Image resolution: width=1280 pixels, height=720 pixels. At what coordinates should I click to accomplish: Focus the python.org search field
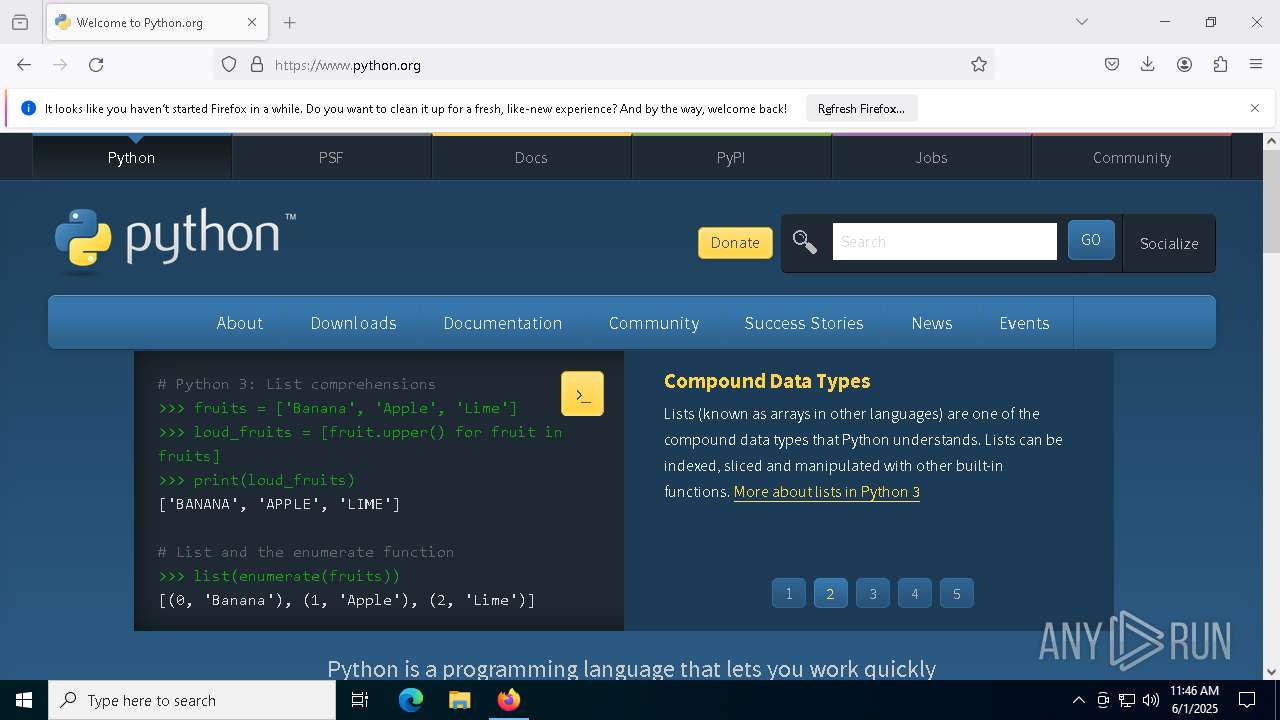pos(944,242)
